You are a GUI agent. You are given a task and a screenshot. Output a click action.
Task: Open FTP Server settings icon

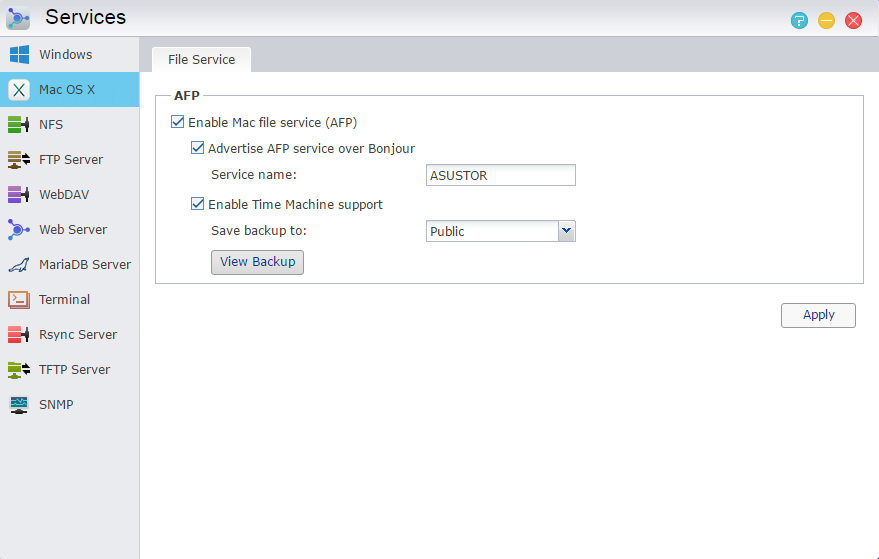coord(19,160)
